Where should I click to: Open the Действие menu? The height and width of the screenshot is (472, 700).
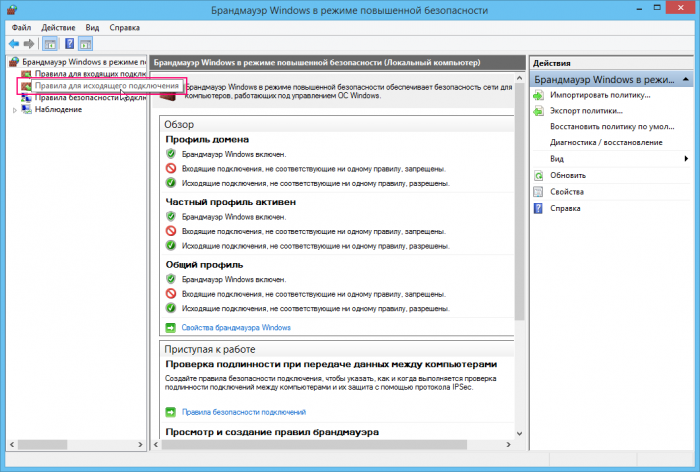58,28
